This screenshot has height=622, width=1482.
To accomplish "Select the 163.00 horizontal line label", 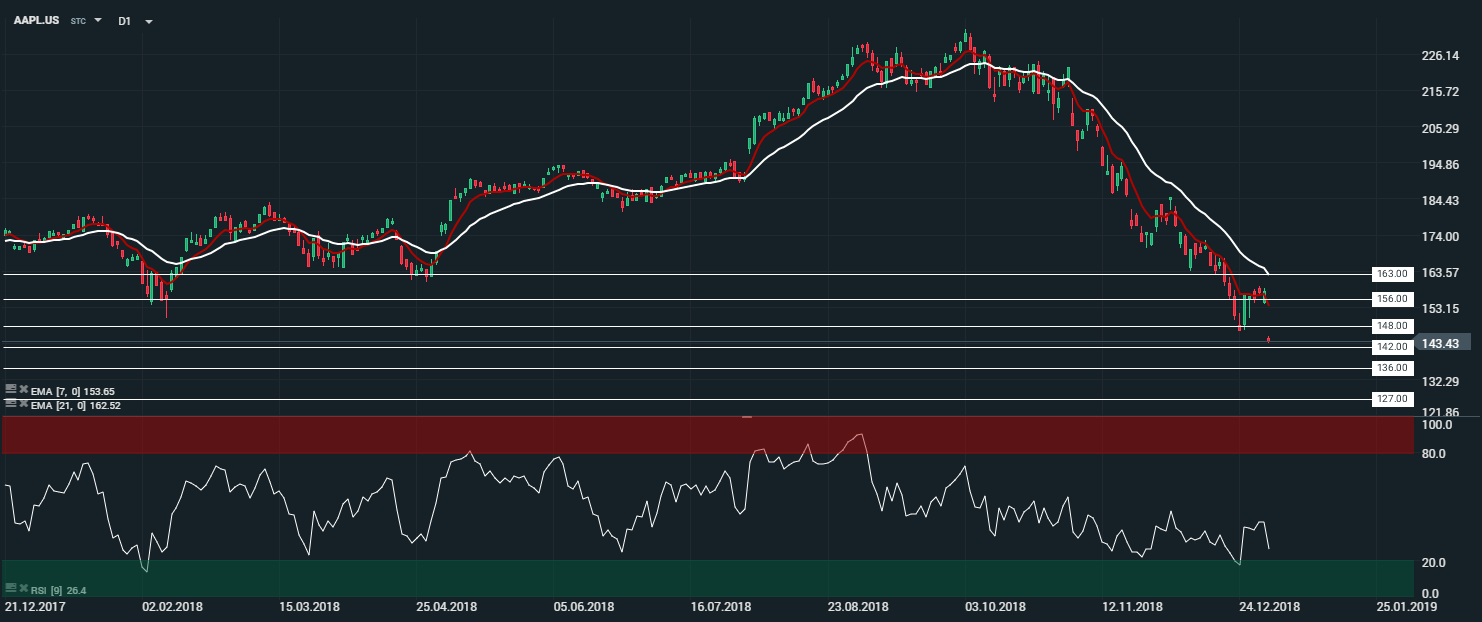I will click(x=1393, y=274).
